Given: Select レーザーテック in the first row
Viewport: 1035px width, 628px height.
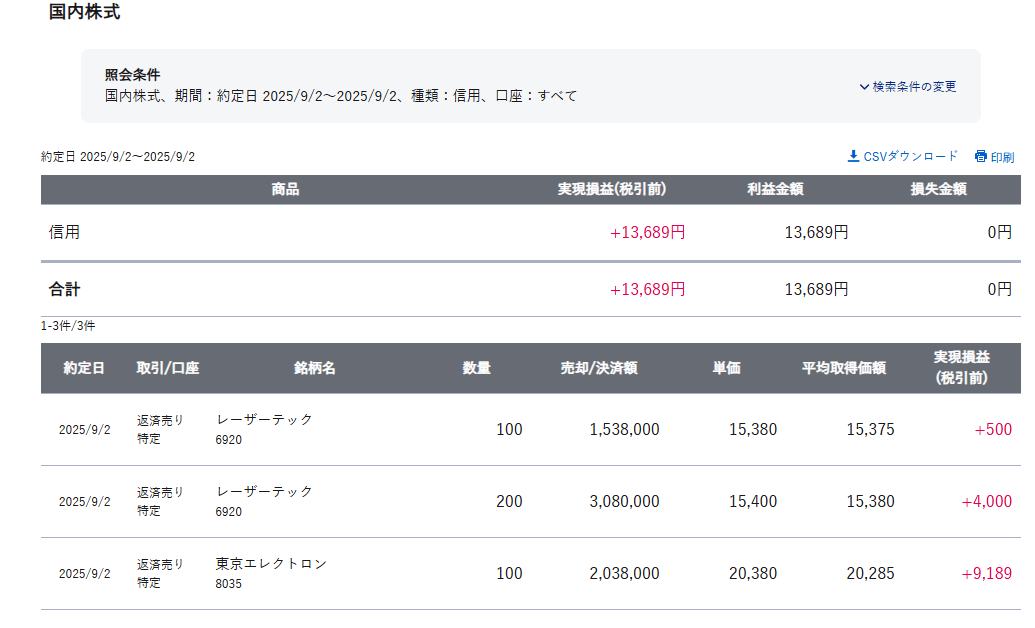Looking at the screenshot, I should coord(265,420).
